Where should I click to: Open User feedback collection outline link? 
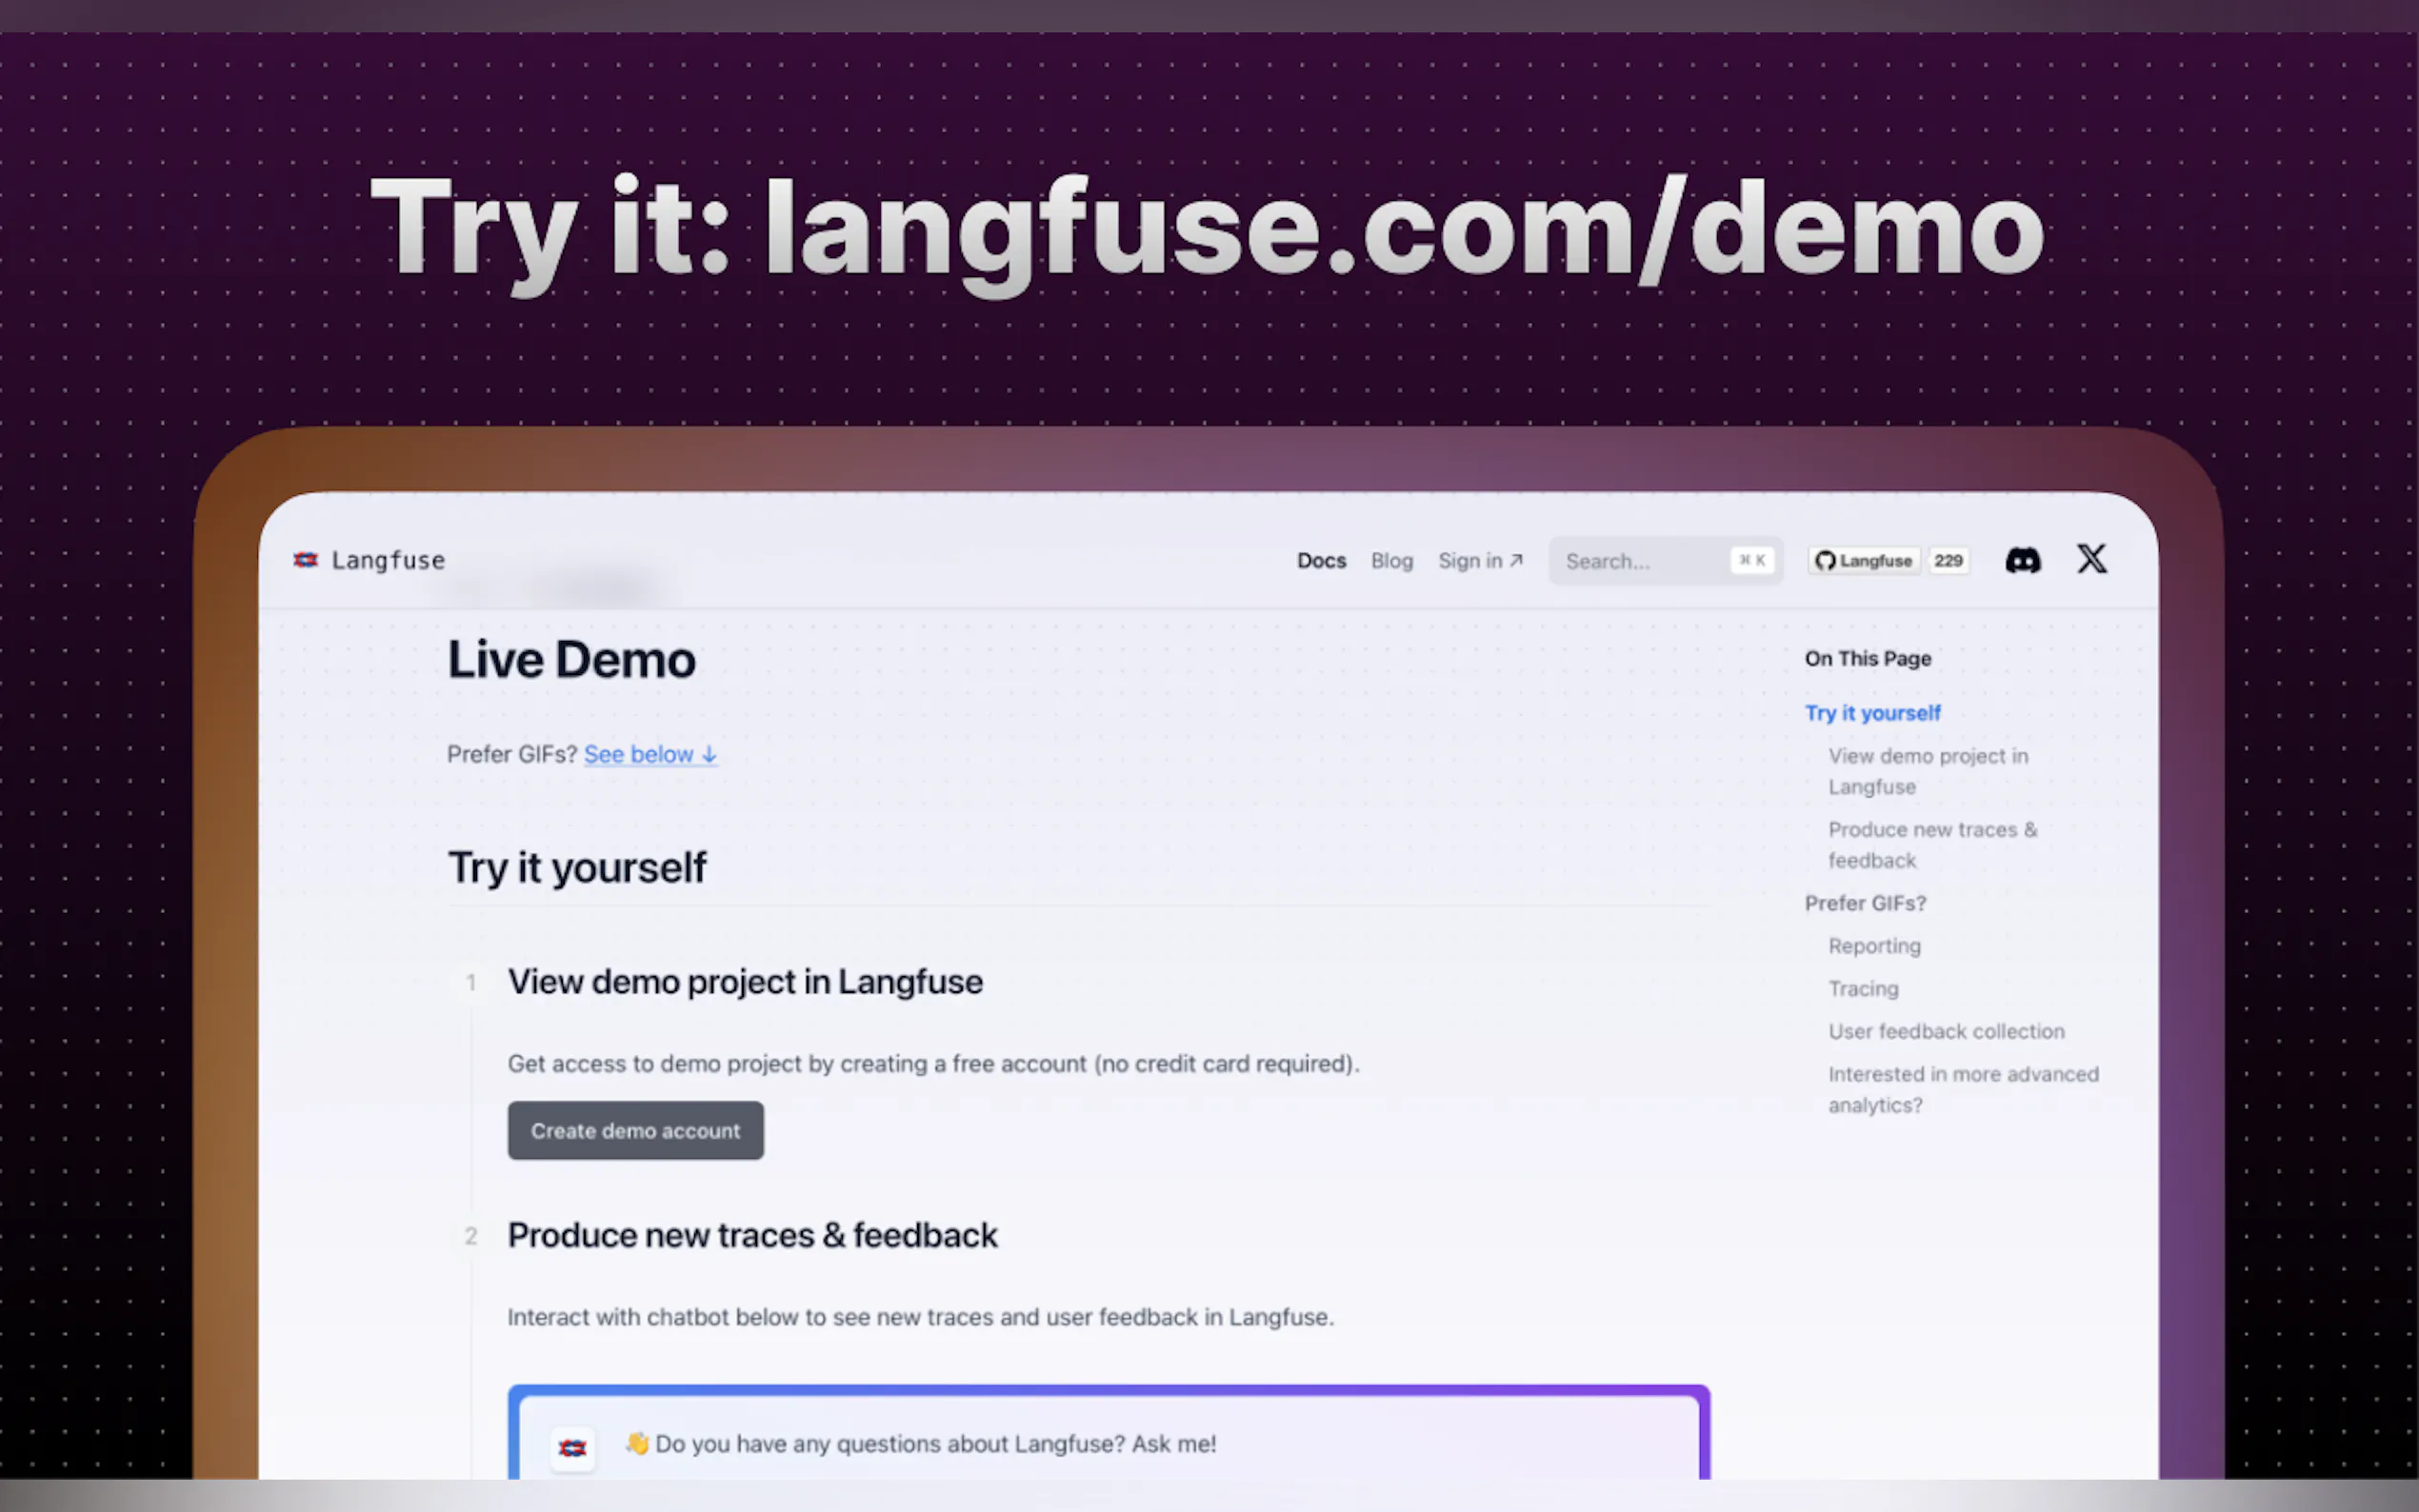pyautogui.click(x=1946, y=1031)
